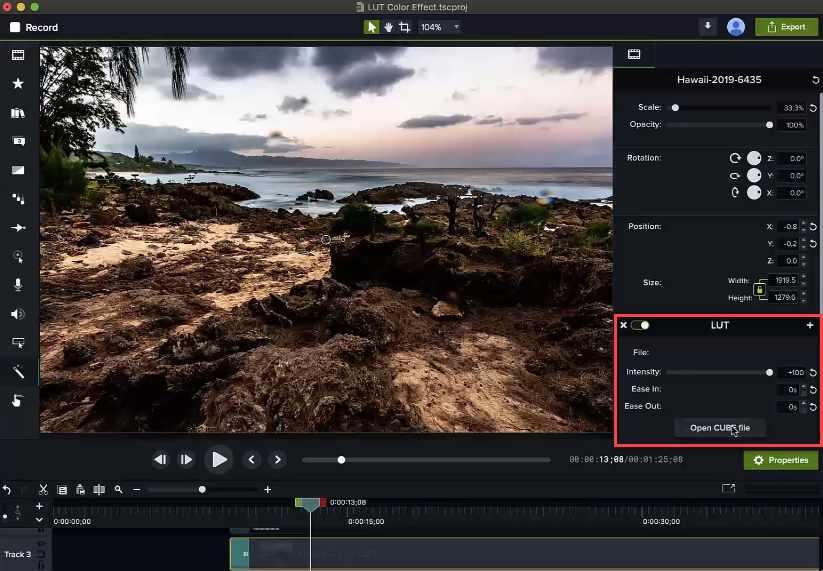Click the scissors cut icon on timeline
The image size is (823, 571).
click(x=43, y=490)
